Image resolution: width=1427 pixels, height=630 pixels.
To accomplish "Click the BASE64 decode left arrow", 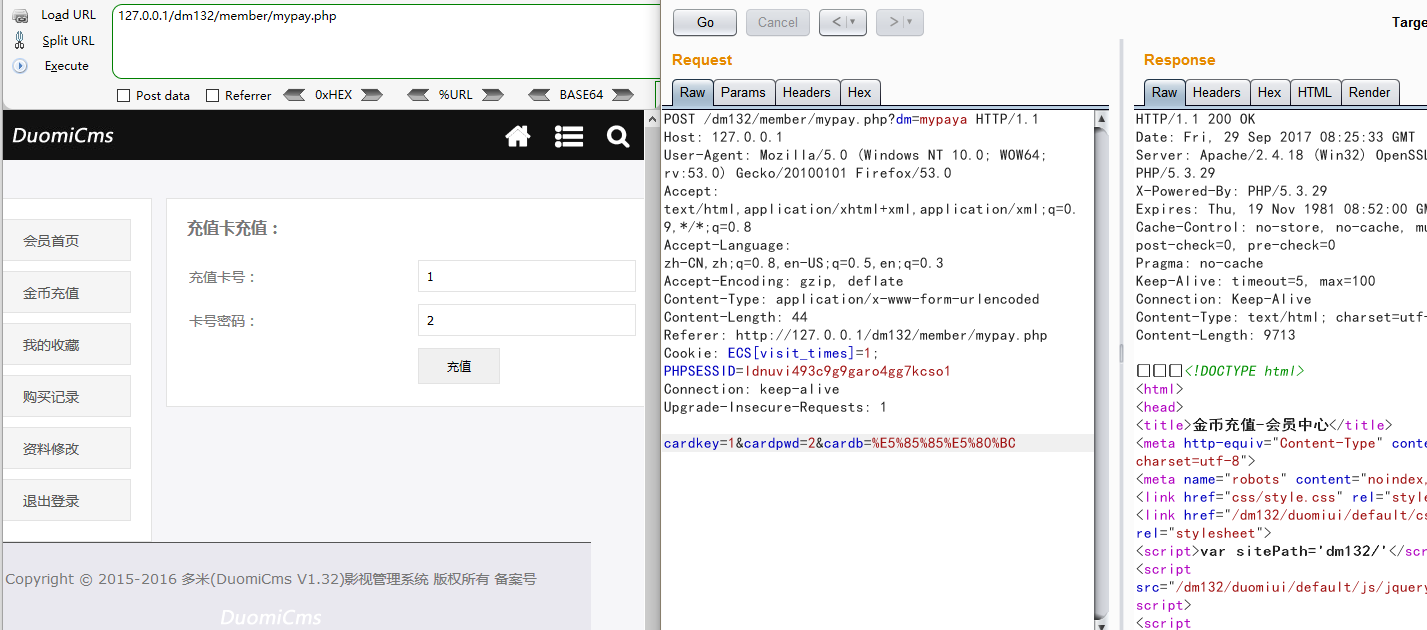I will [540, 95].
